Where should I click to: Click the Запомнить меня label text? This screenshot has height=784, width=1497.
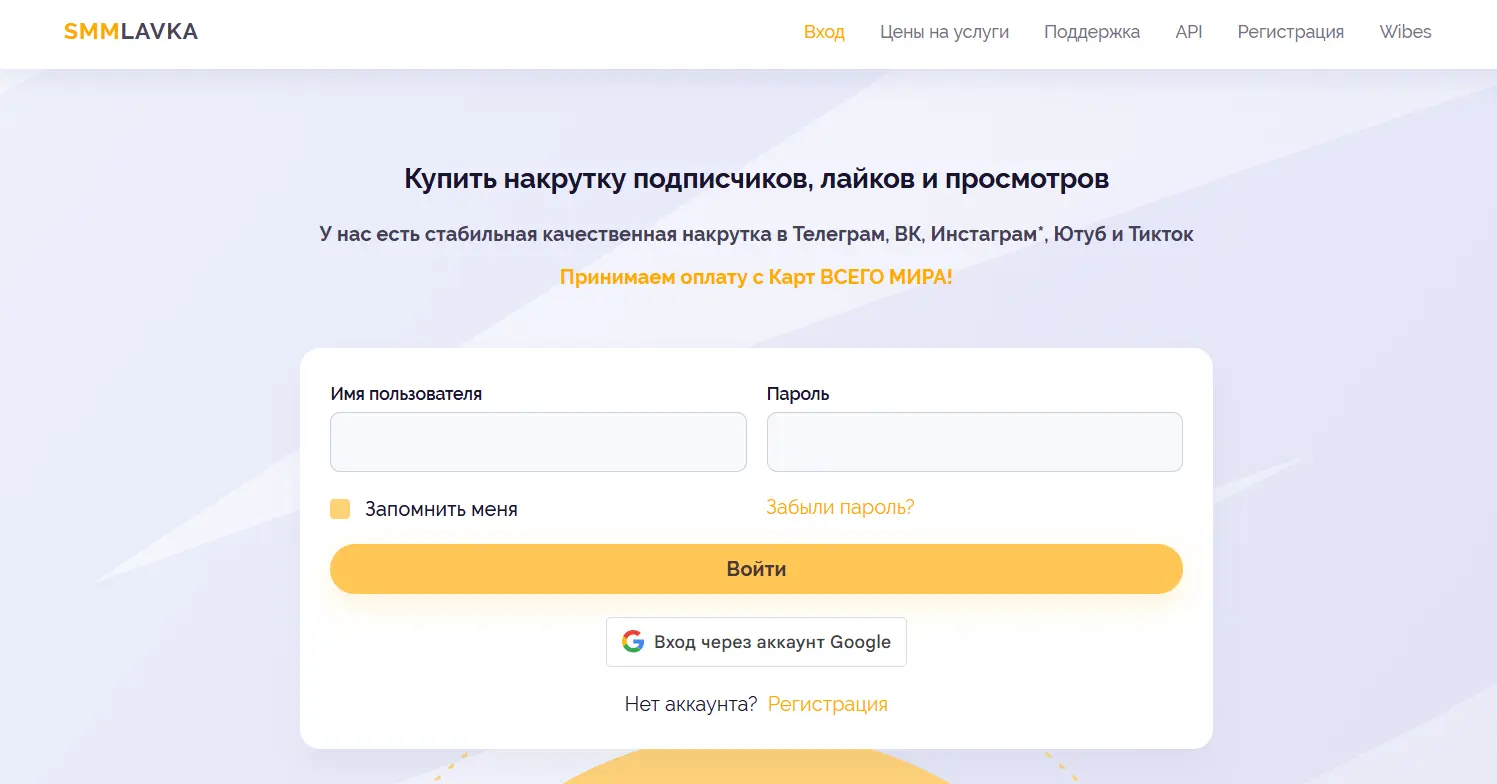441,509
